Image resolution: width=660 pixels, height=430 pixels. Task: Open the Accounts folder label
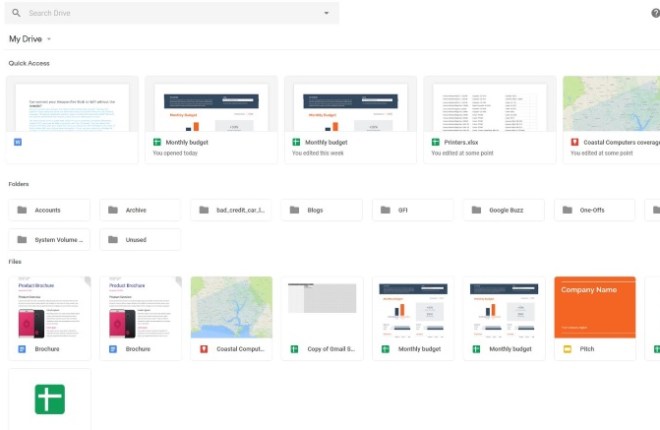click(x=48, y=210)
